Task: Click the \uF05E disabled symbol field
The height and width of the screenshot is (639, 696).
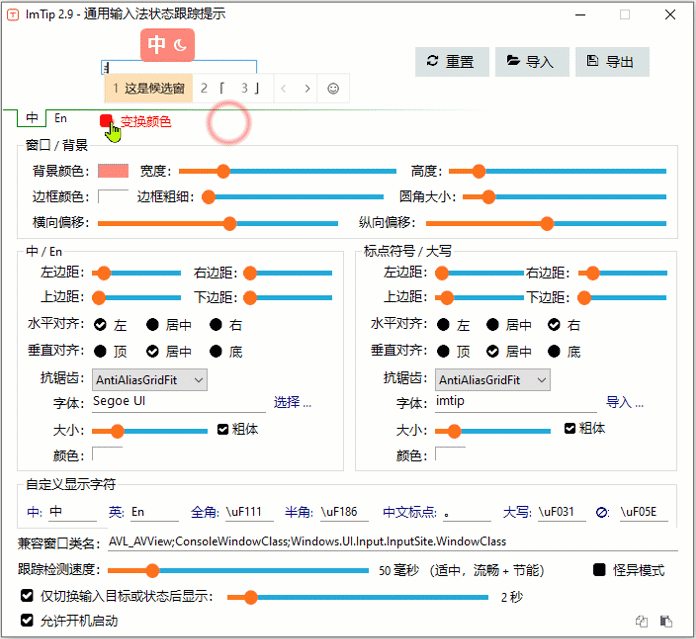Action: coord(644,512)
